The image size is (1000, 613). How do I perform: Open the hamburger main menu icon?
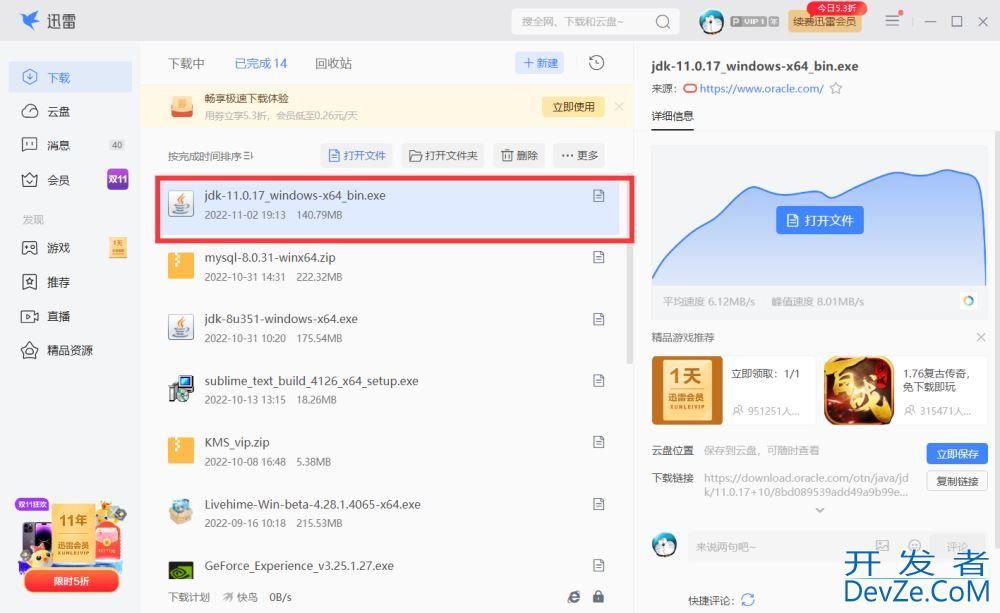pyautogui.click(x=892, y=21)
